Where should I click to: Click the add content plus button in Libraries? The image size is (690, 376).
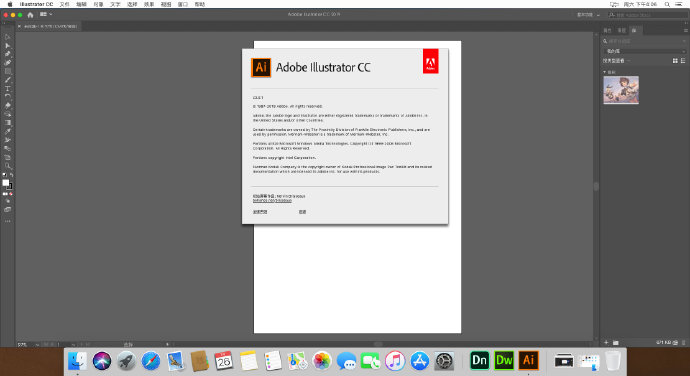pyautogui.click(x=606, y=343)
